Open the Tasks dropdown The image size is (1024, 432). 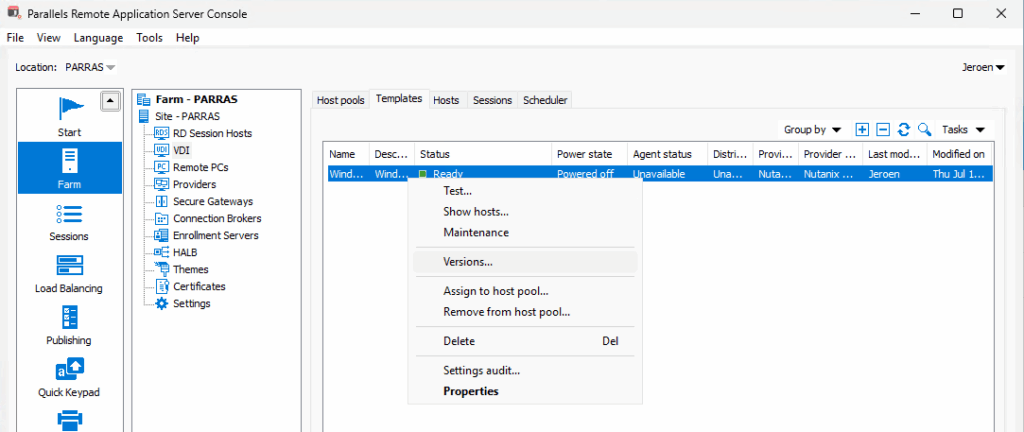[963, 130]
